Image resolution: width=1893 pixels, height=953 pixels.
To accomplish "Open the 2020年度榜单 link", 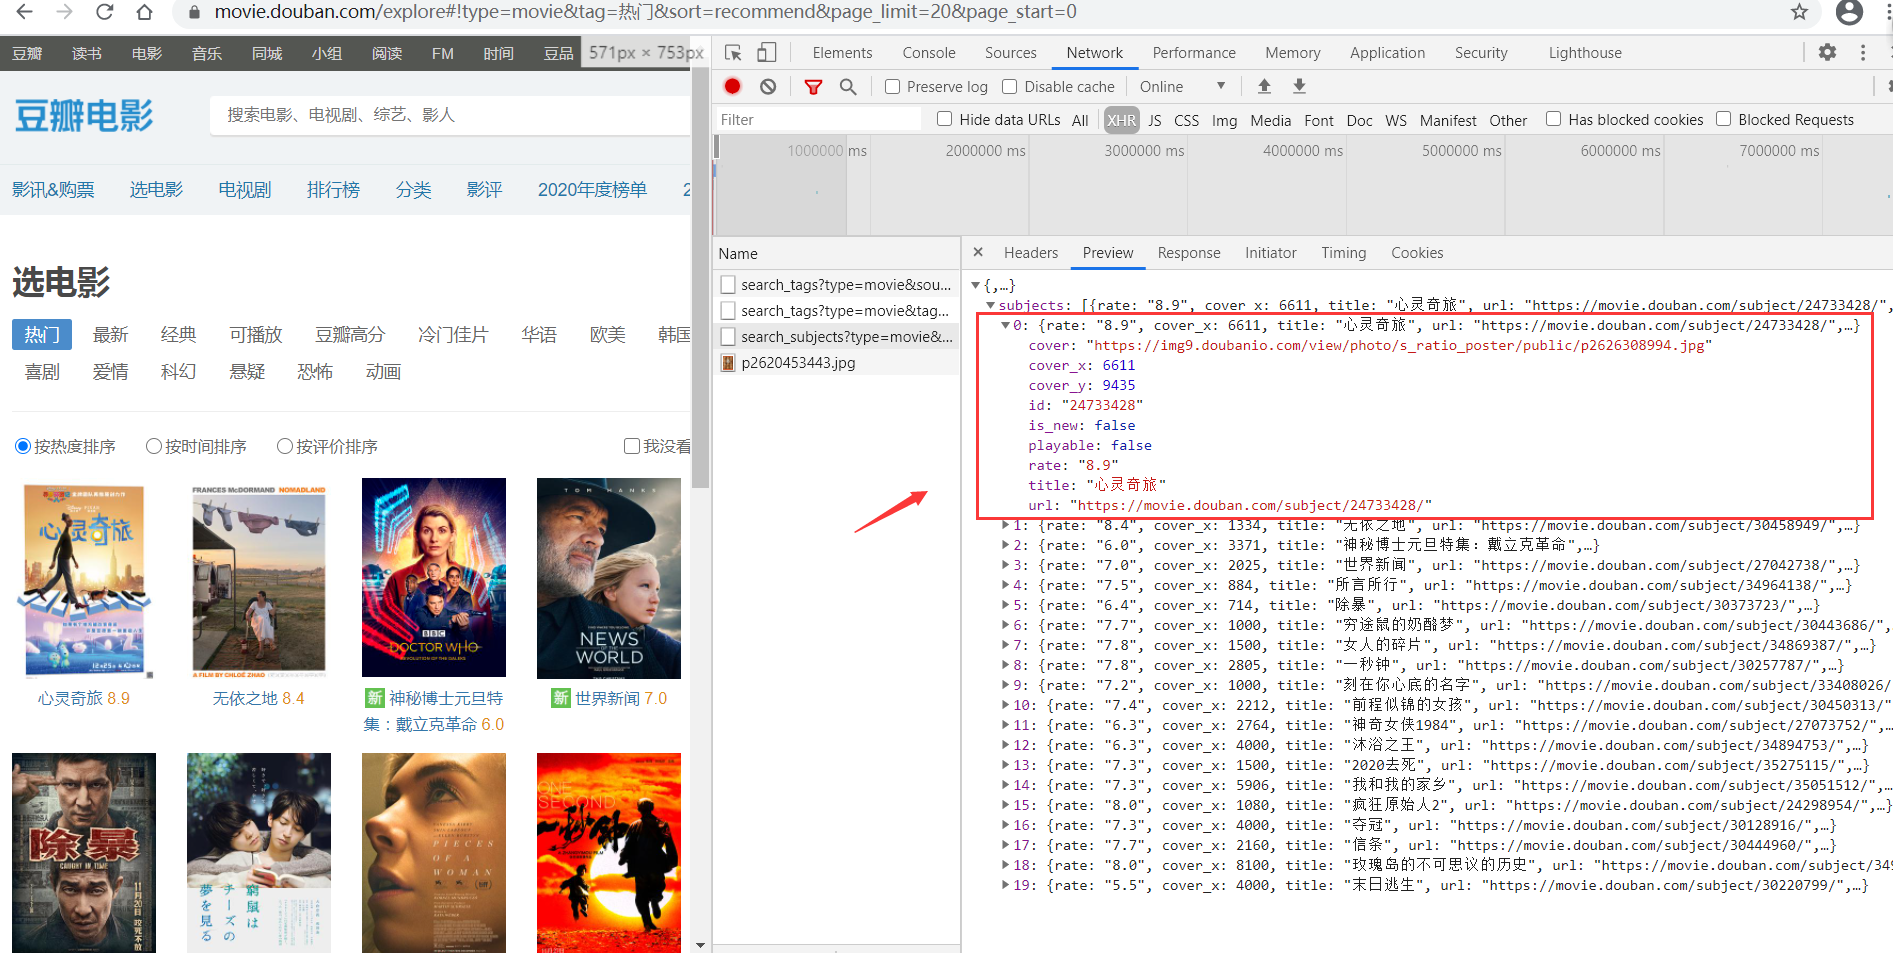I will (x=592, y=189).
